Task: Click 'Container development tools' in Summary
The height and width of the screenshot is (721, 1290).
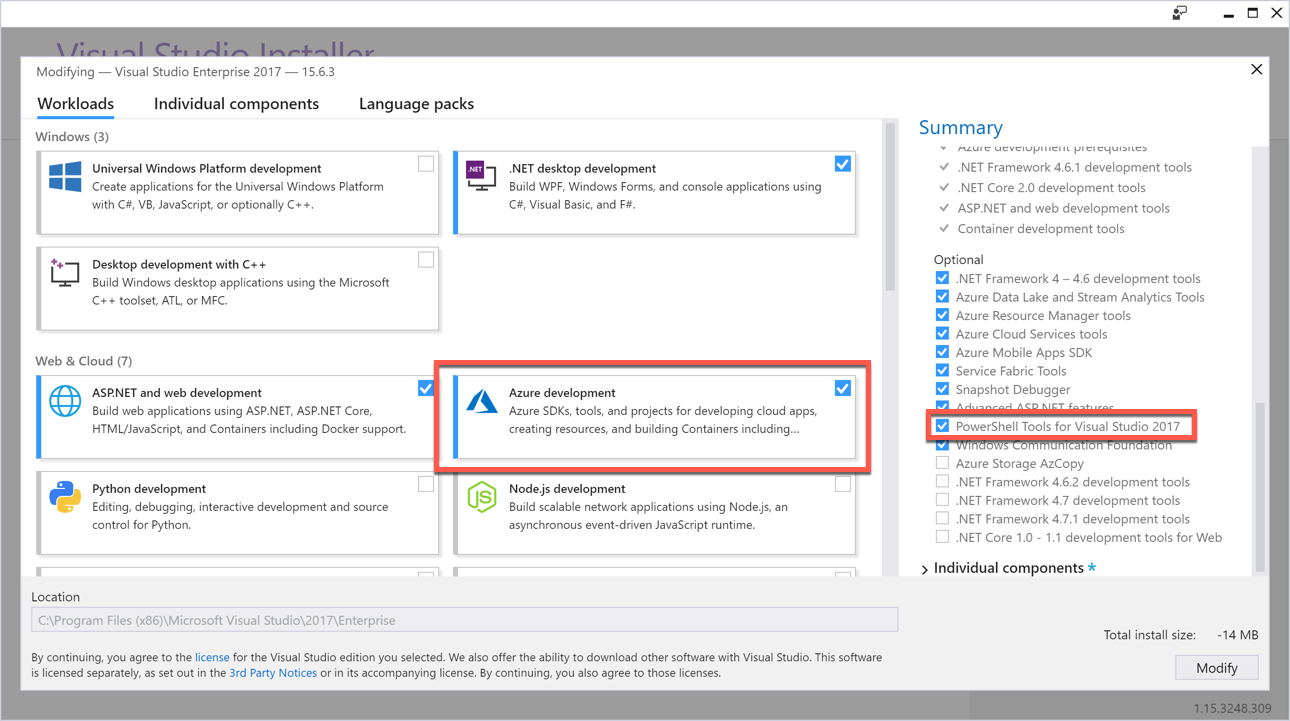Action: [1040, 229]
